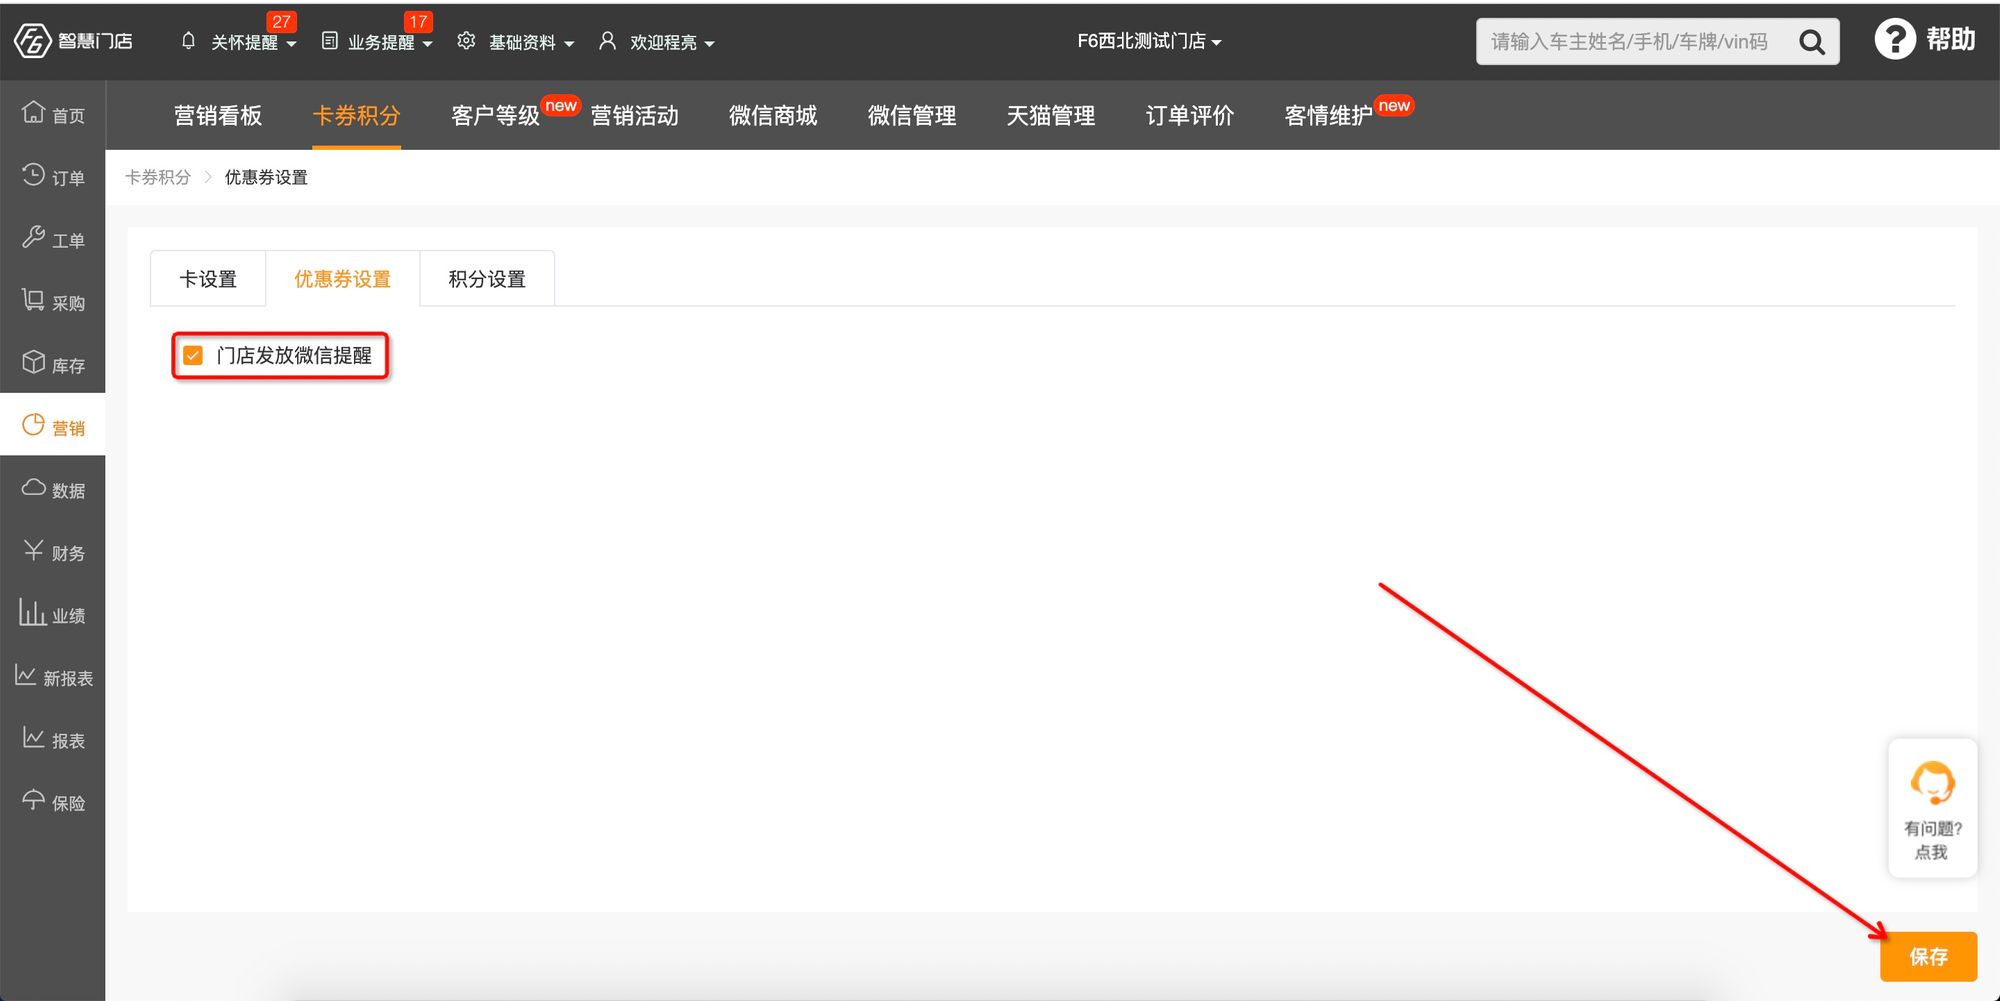Image resolution: width=2000 pixels, height=1001 pixels.
Task: Open 订单 in the sidebar
Action: coord(53,176)
